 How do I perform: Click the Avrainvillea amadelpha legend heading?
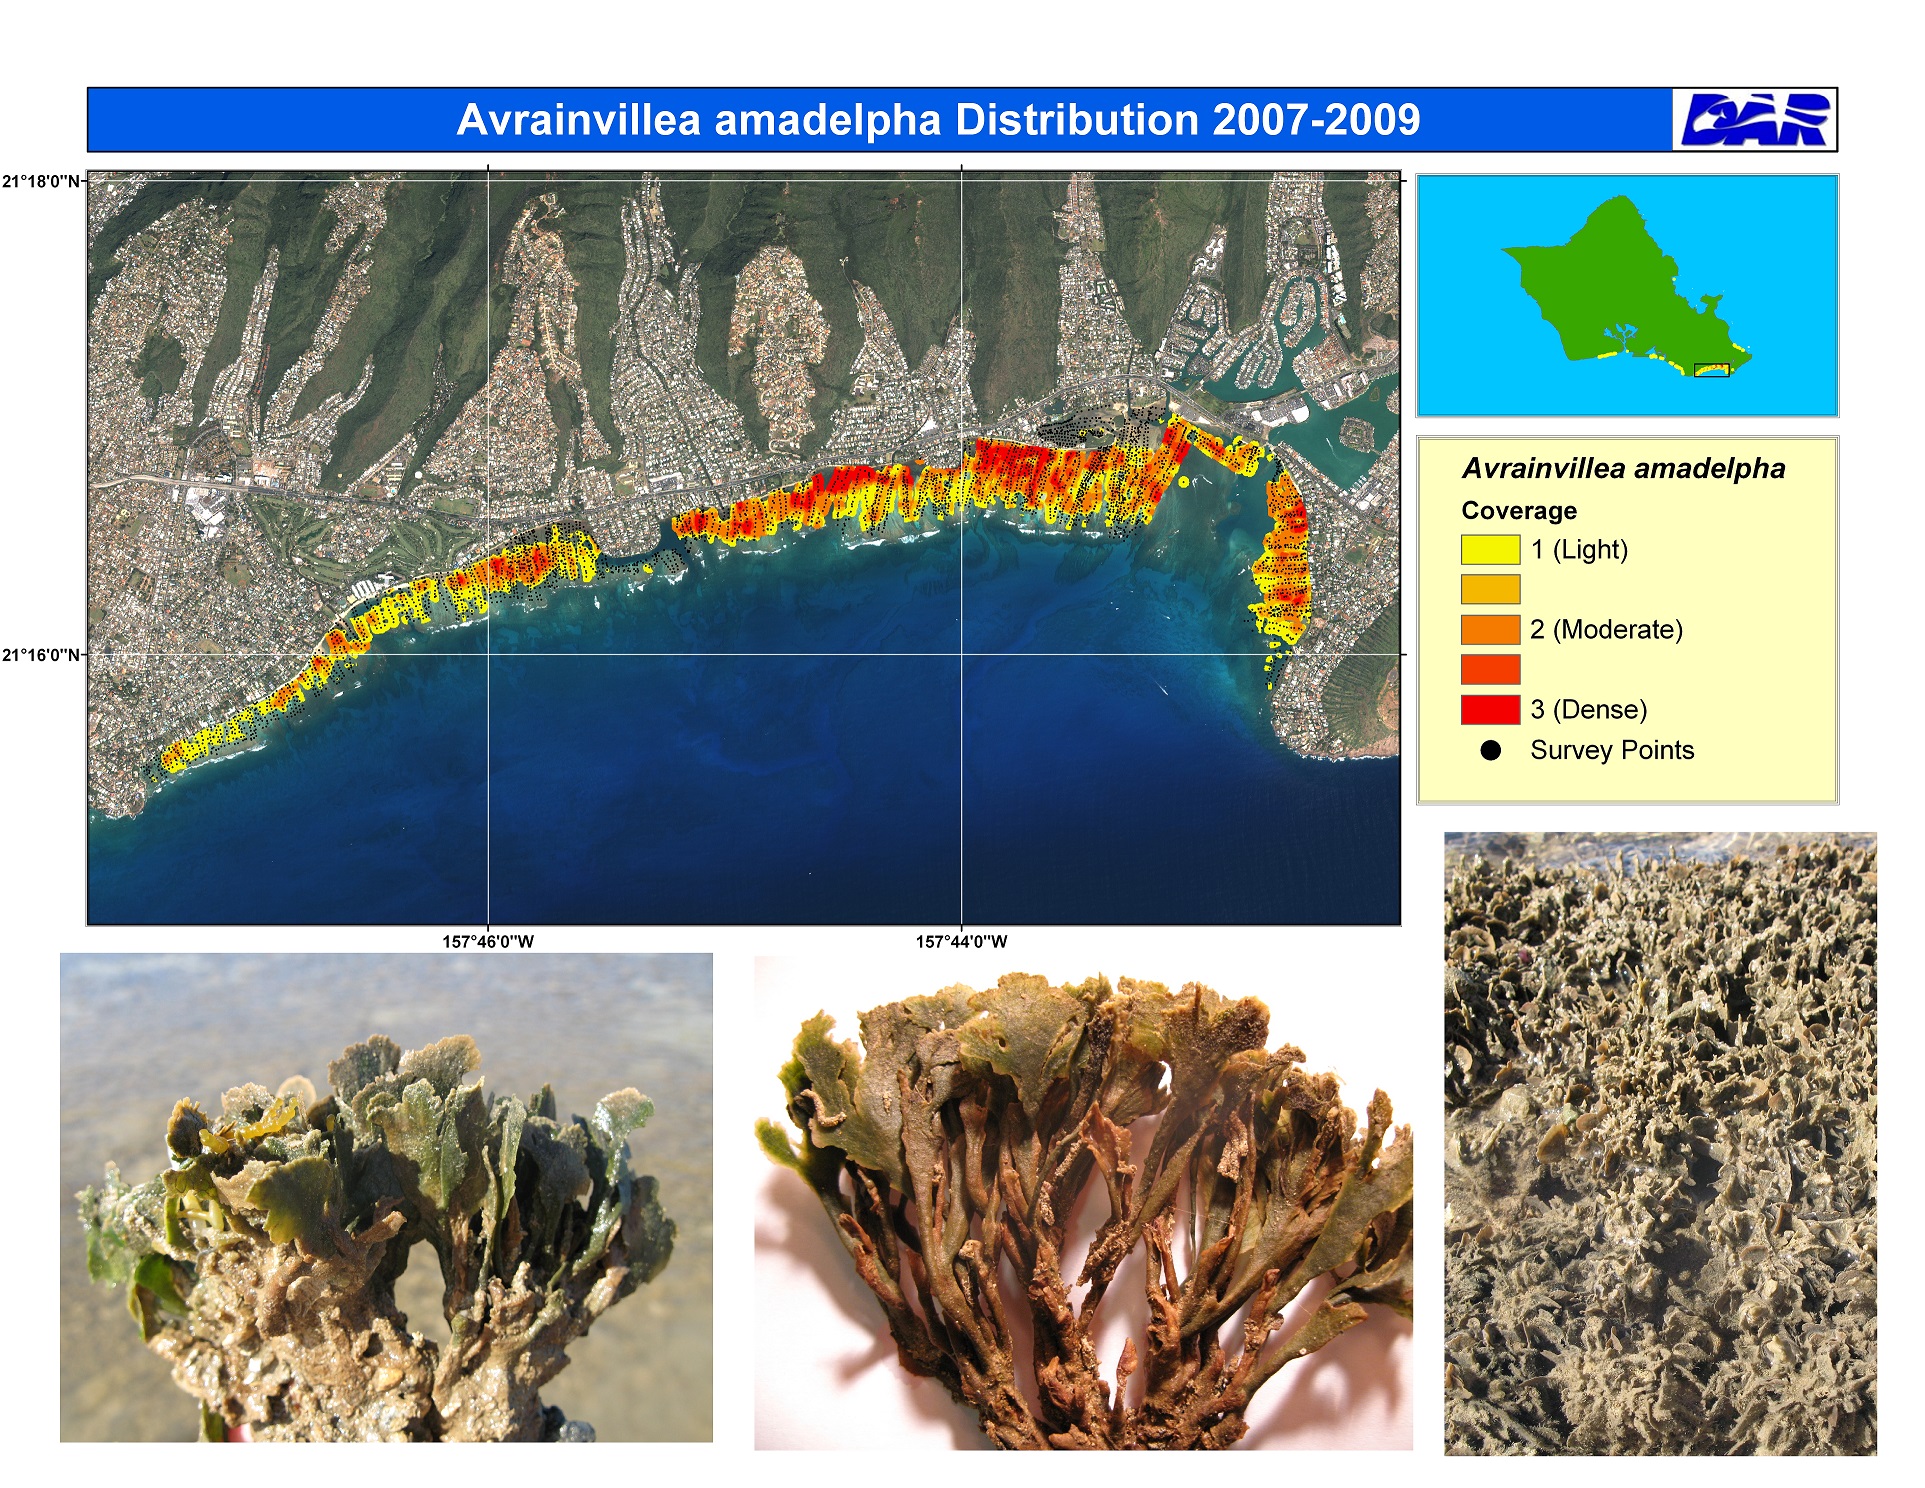pos(1623,468)
